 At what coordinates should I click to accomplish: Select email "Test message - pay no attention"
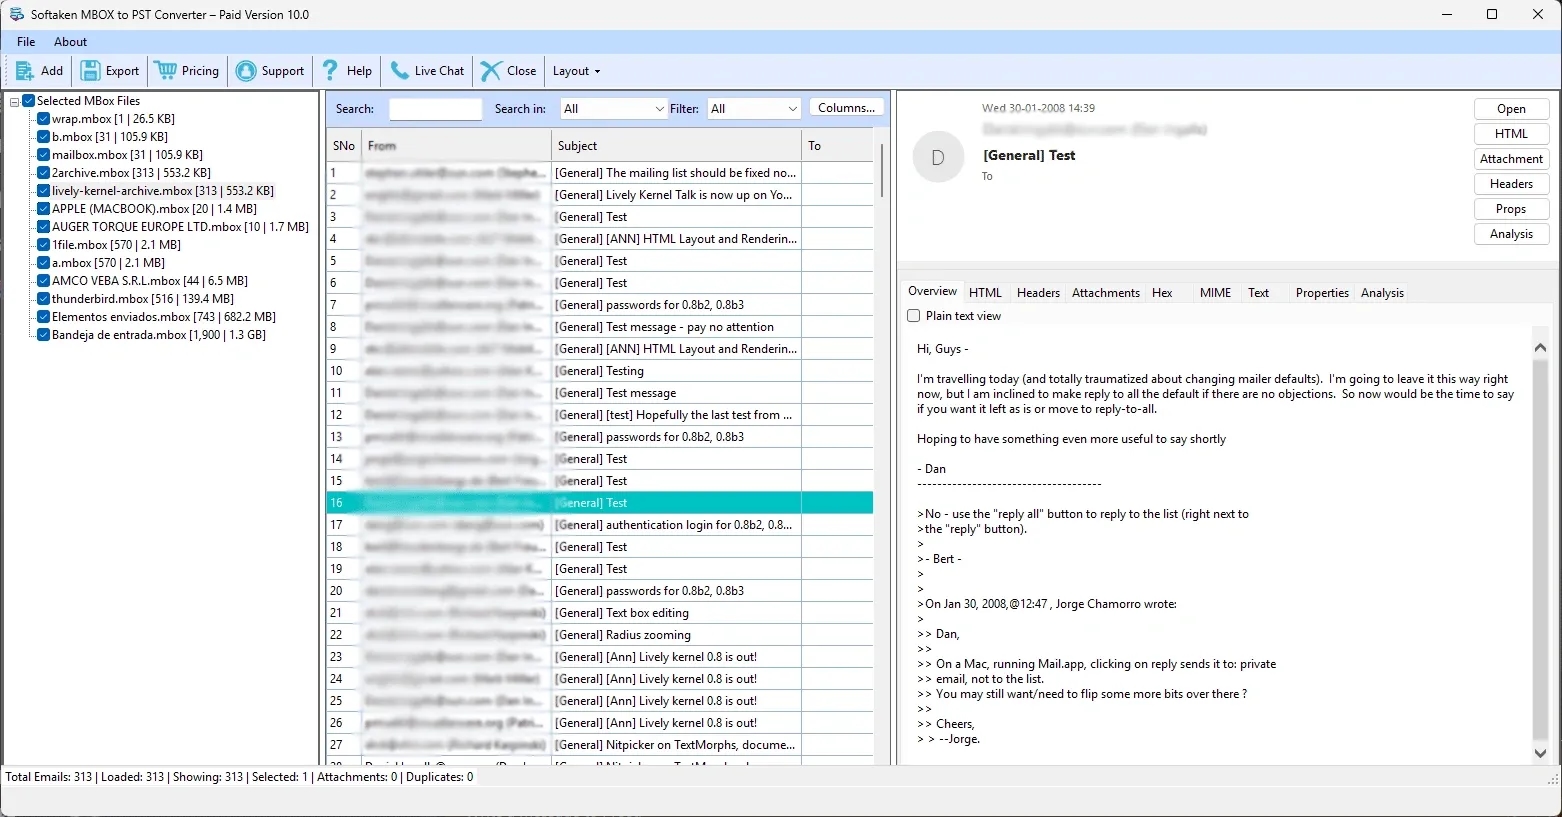pos(600,327)
